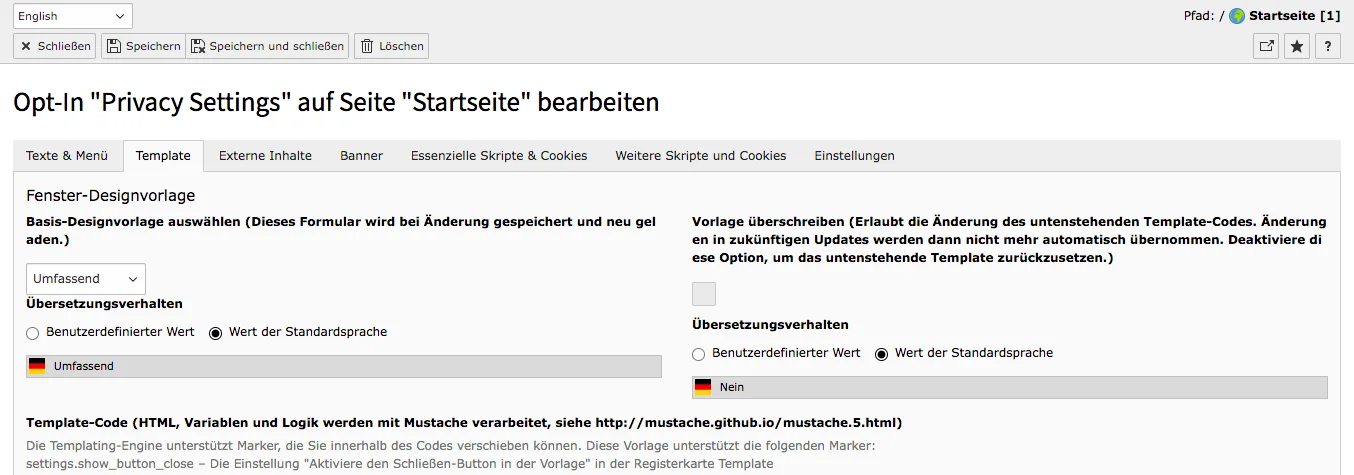Click the German flag beside Umfassend

coord(37,367)
